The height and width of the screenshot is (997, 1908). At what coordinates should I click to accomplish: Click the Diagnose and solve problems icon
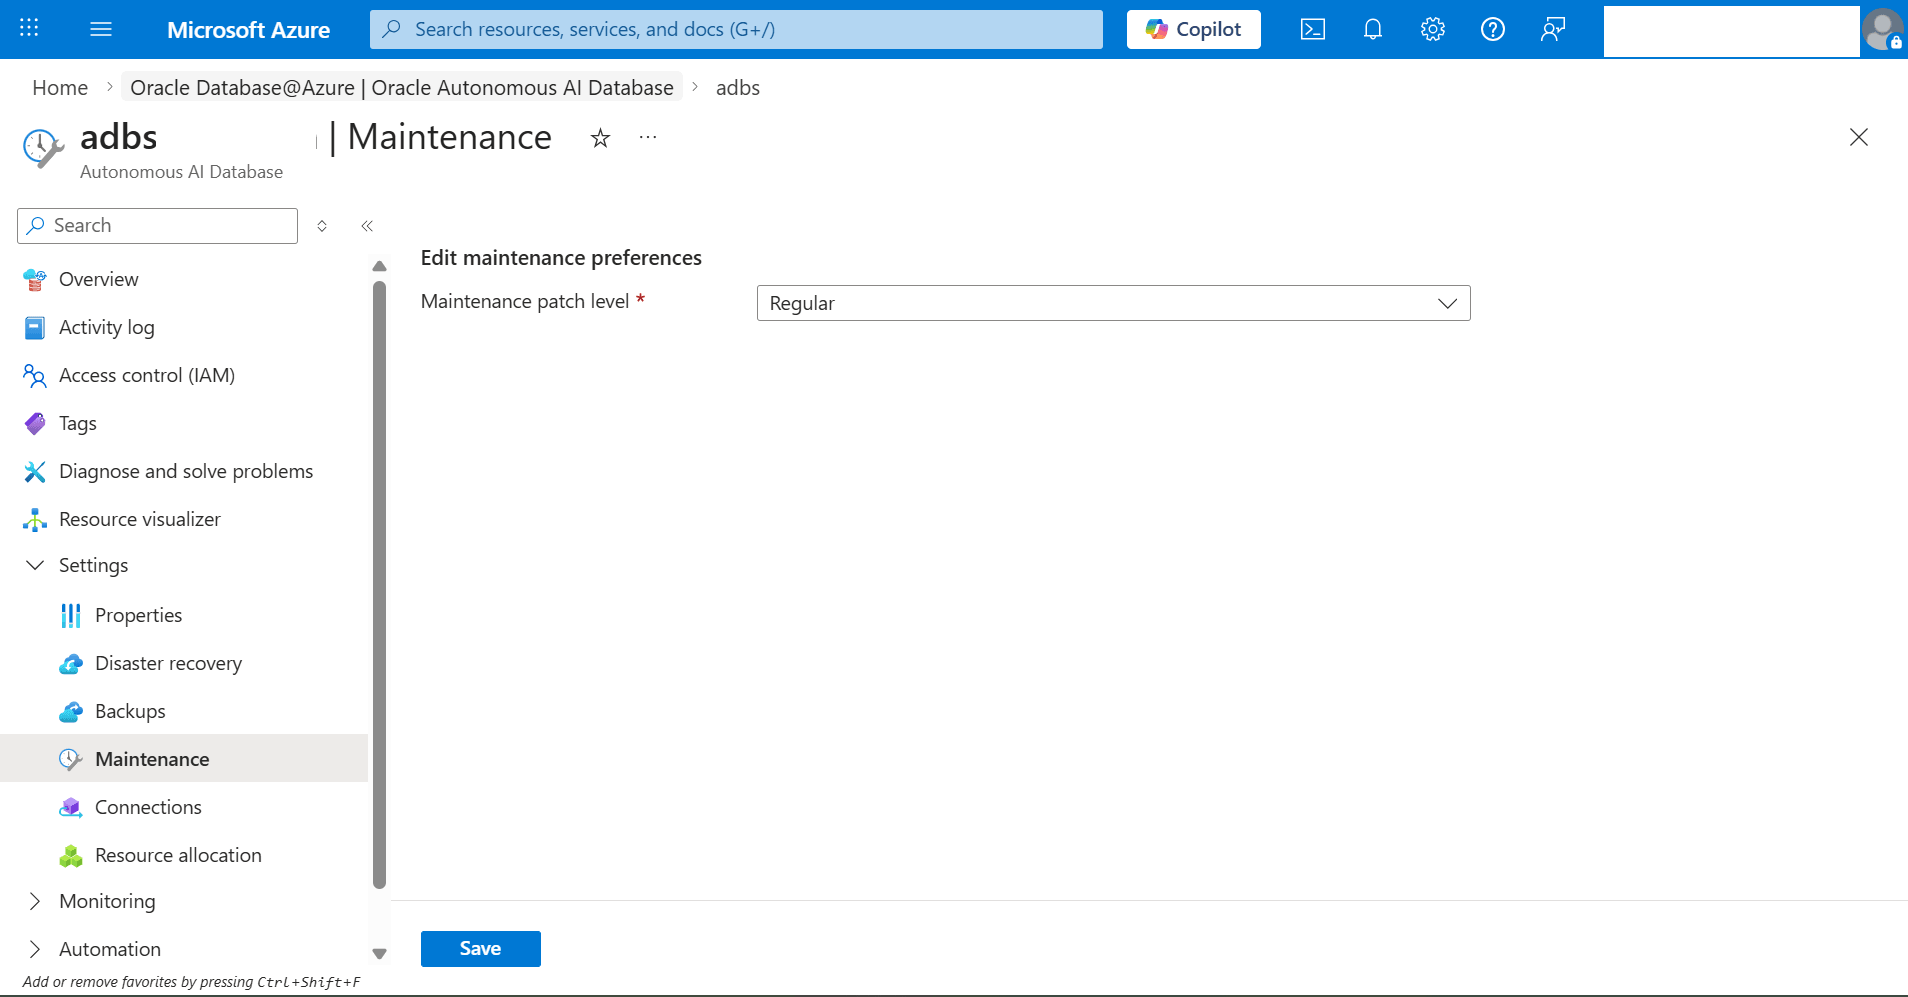[x=35, y=472]
